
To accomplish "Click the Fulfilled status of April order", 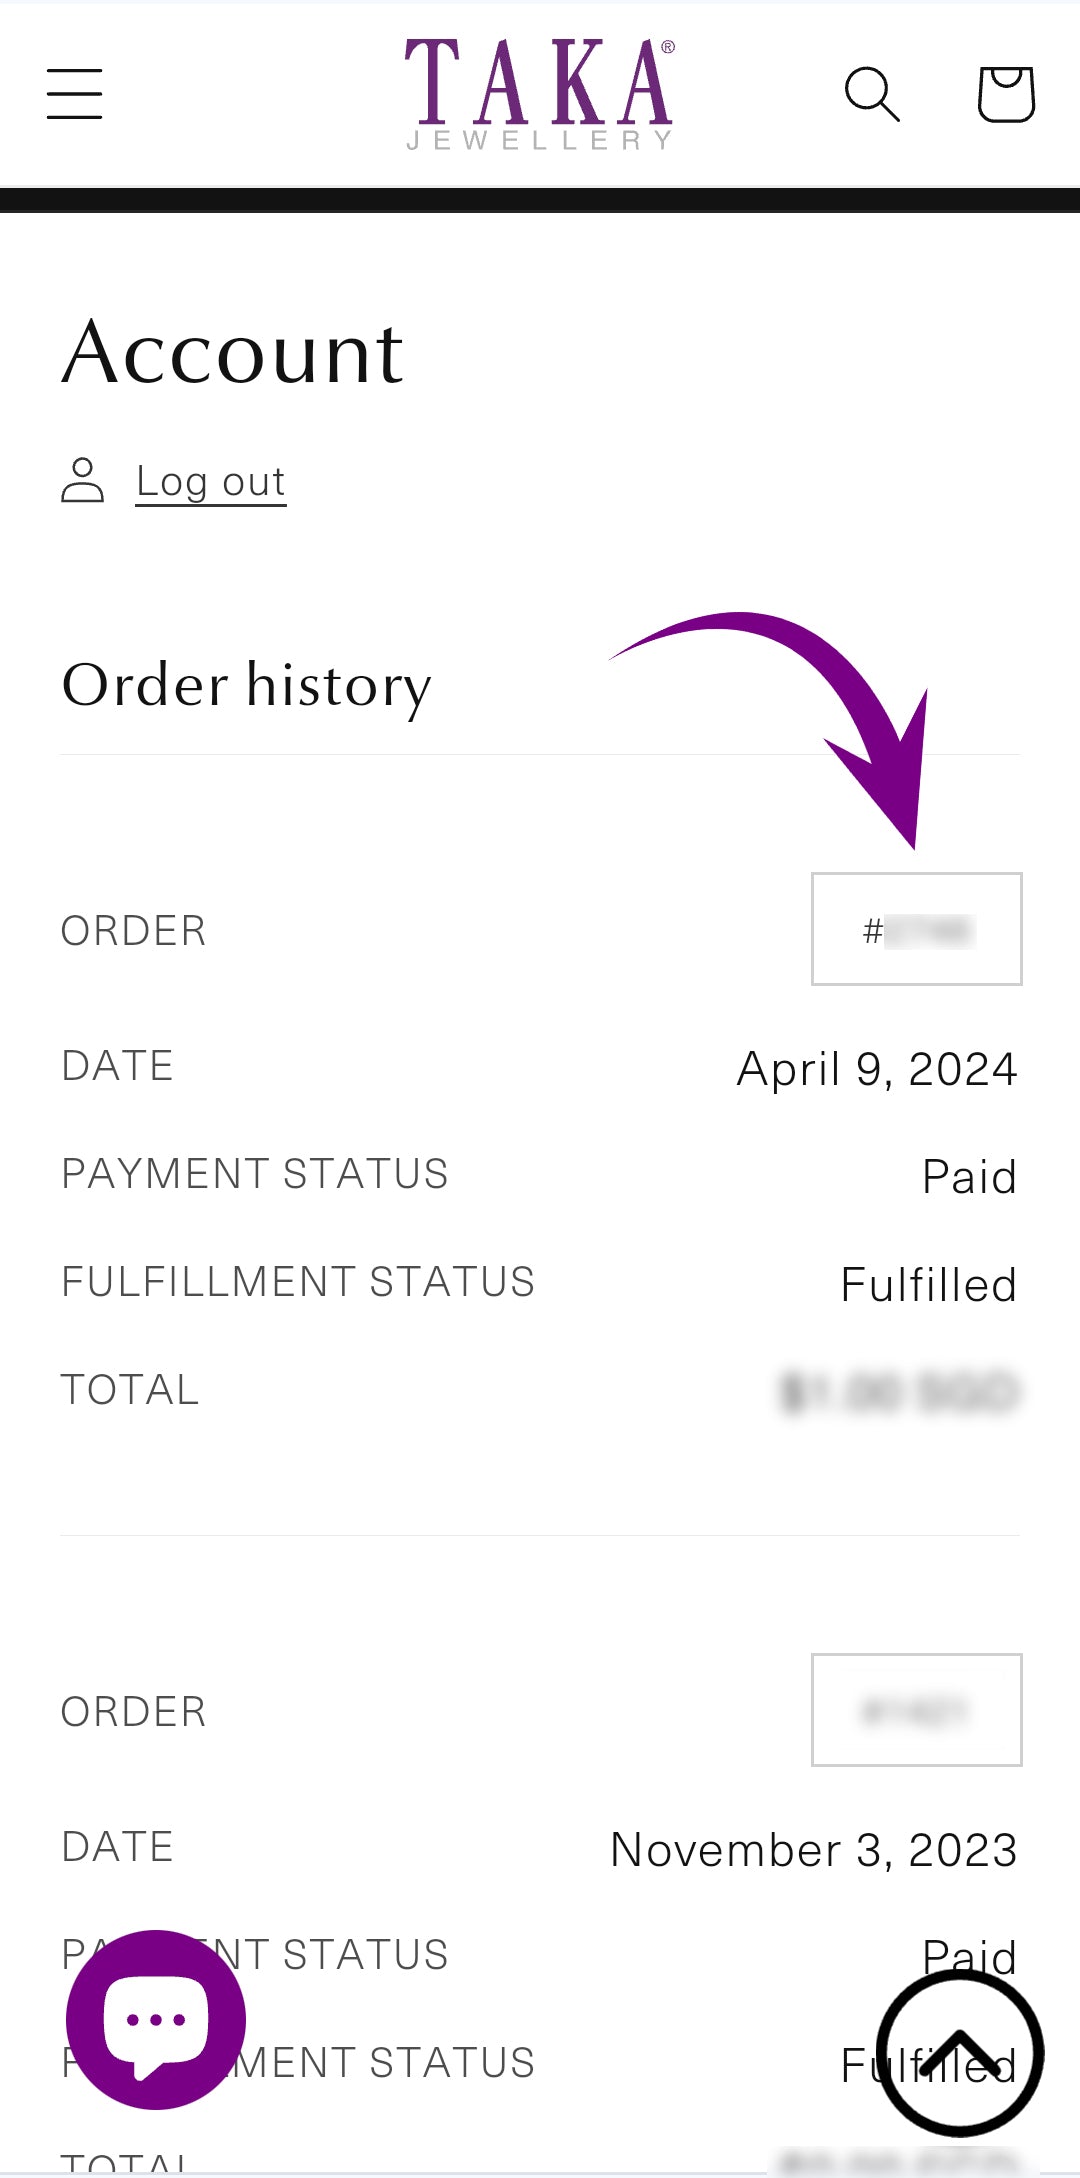I will click(x=928, y=1285).
